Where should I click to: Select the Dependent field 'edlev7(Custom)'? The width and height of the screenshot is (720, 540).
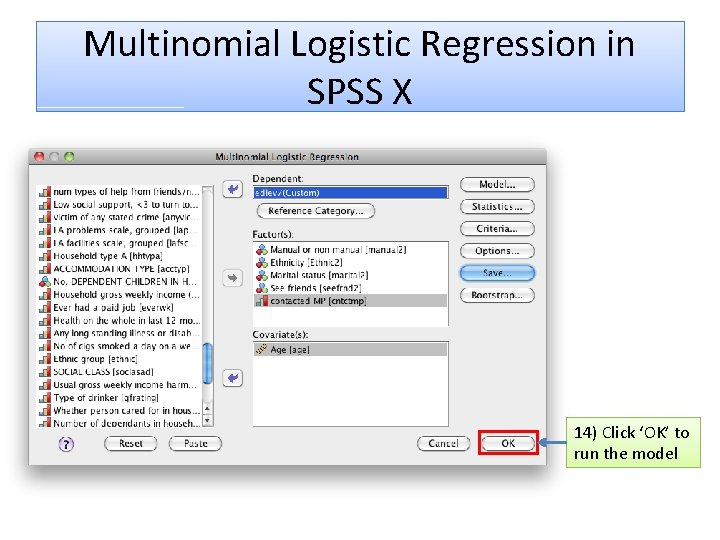tap(351, 192)
